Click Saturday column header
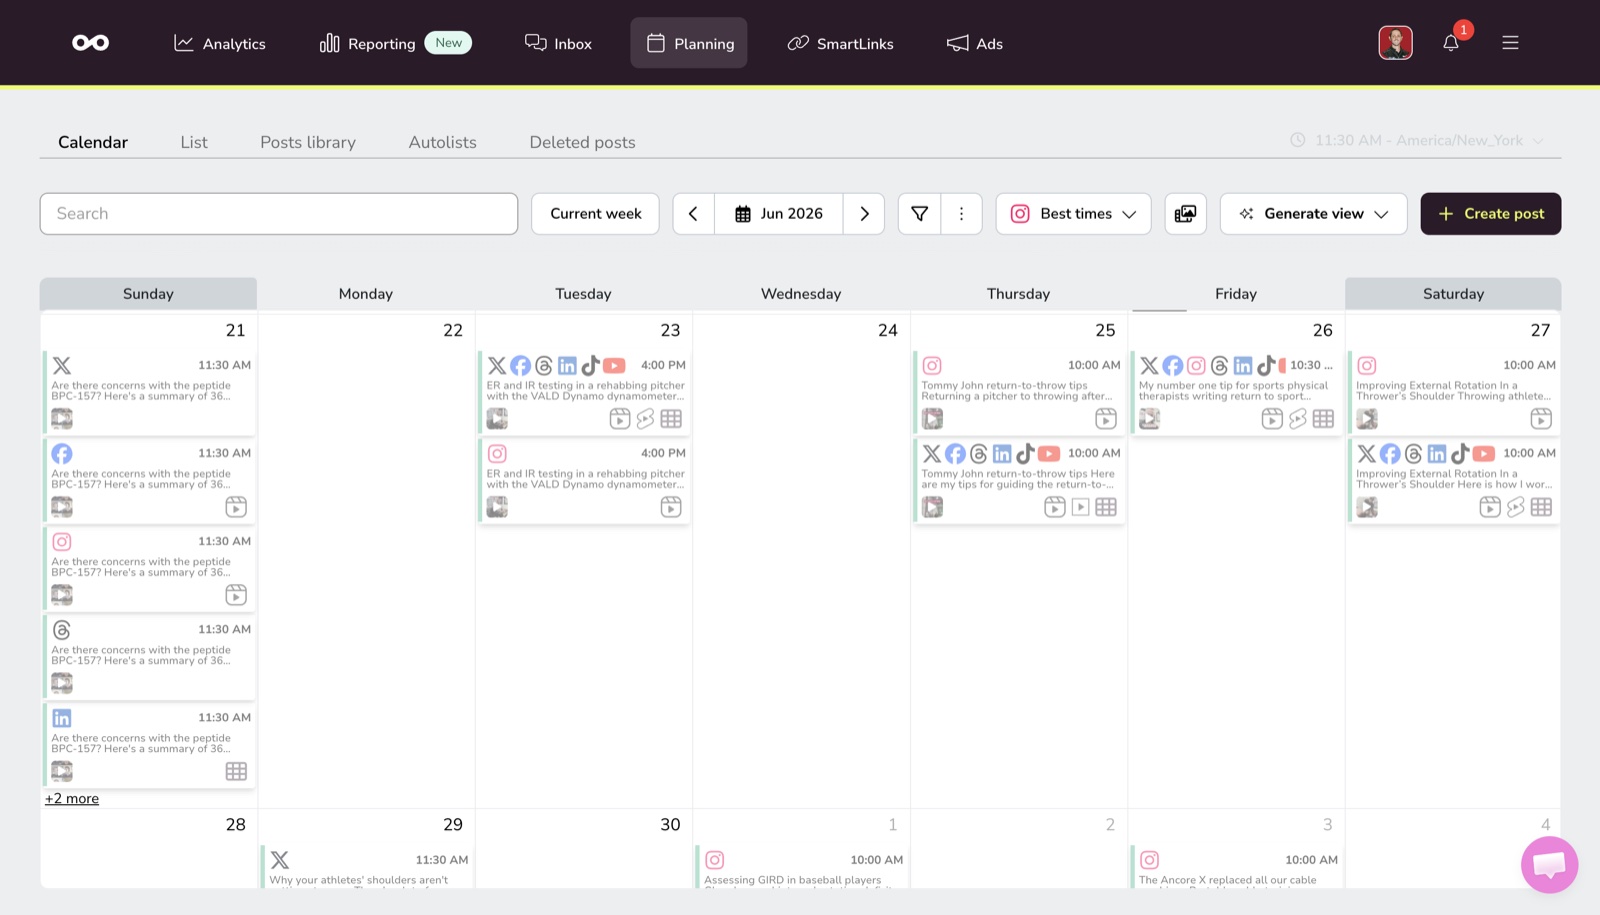 [x=1453, y=293]
